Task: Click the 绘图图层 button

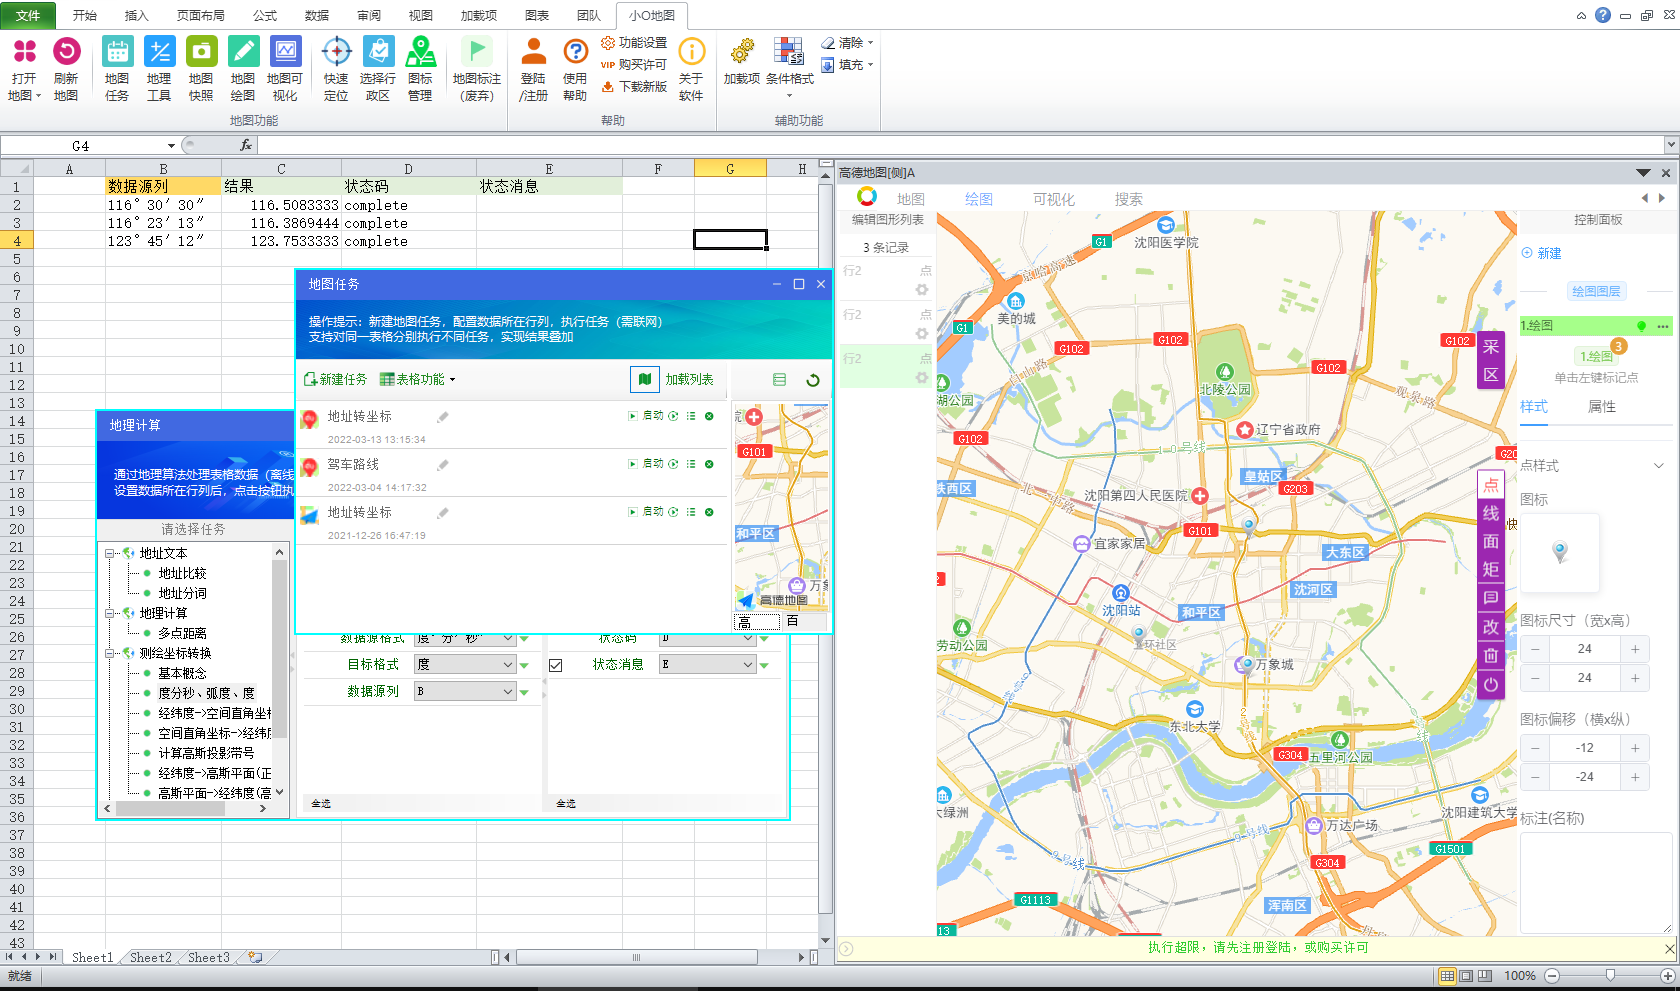Action: (x=1596, y=292)
